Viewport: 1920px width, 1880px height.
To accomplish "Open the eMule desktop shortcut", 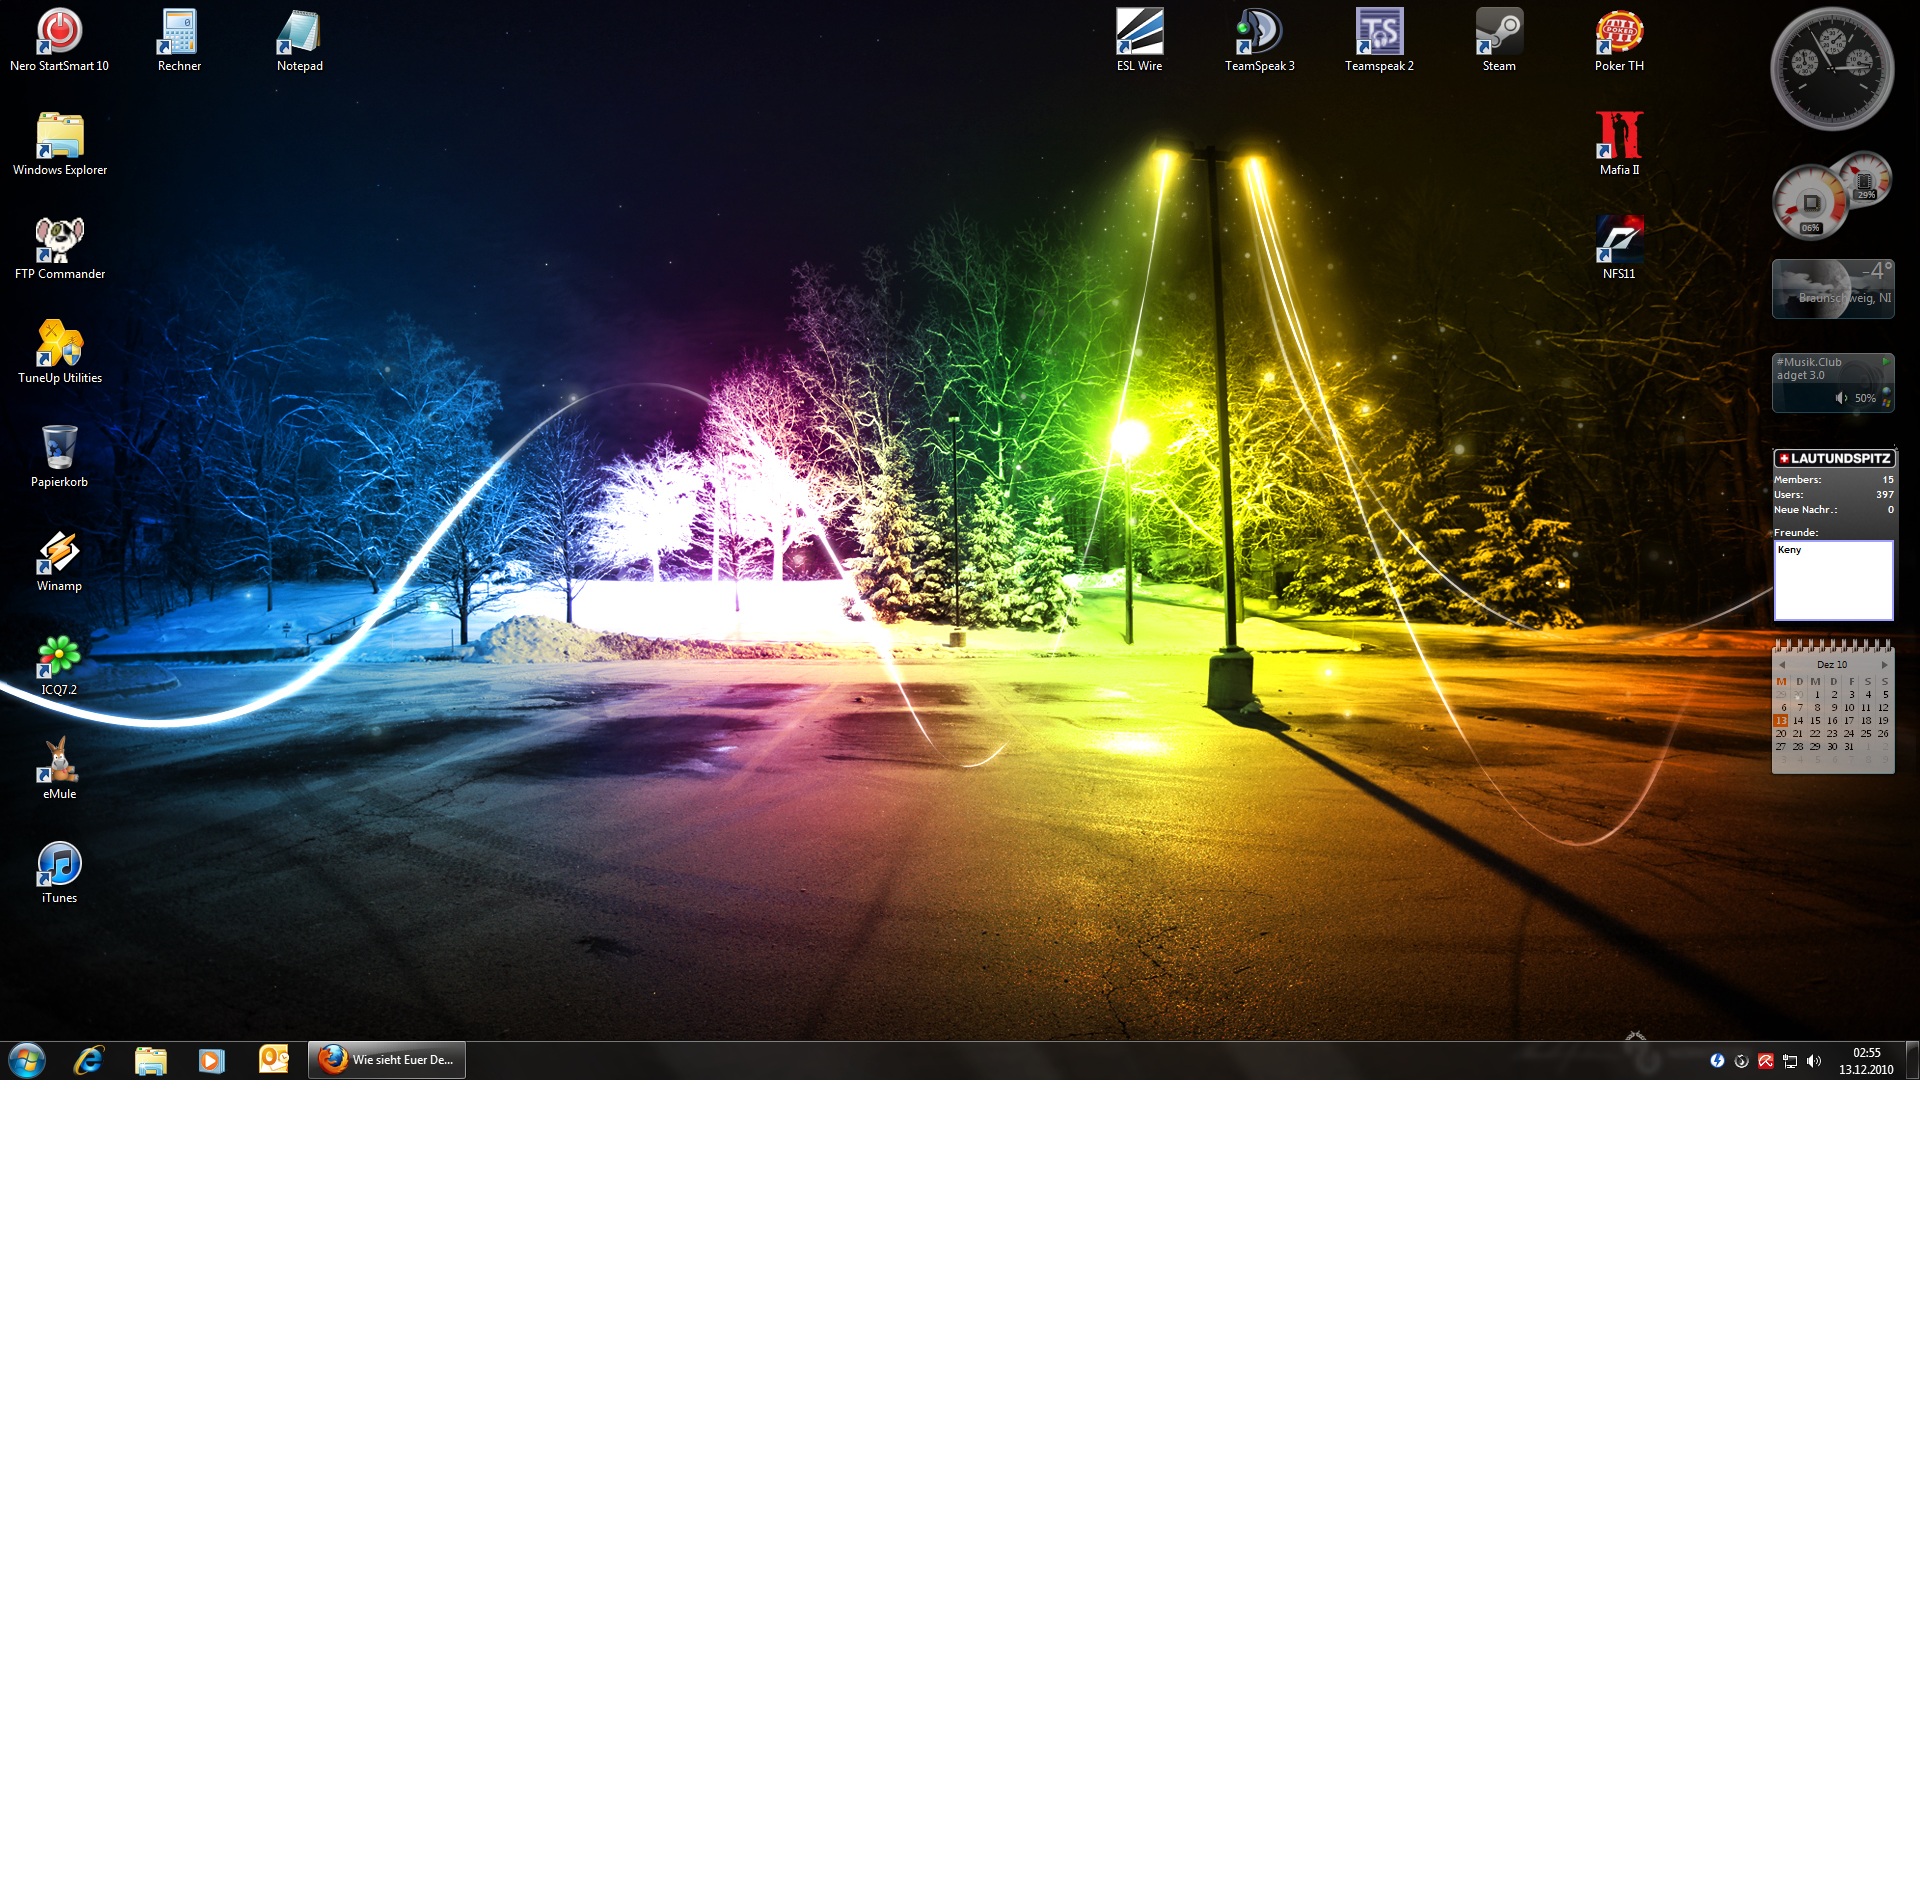I will tap(59, 761).
